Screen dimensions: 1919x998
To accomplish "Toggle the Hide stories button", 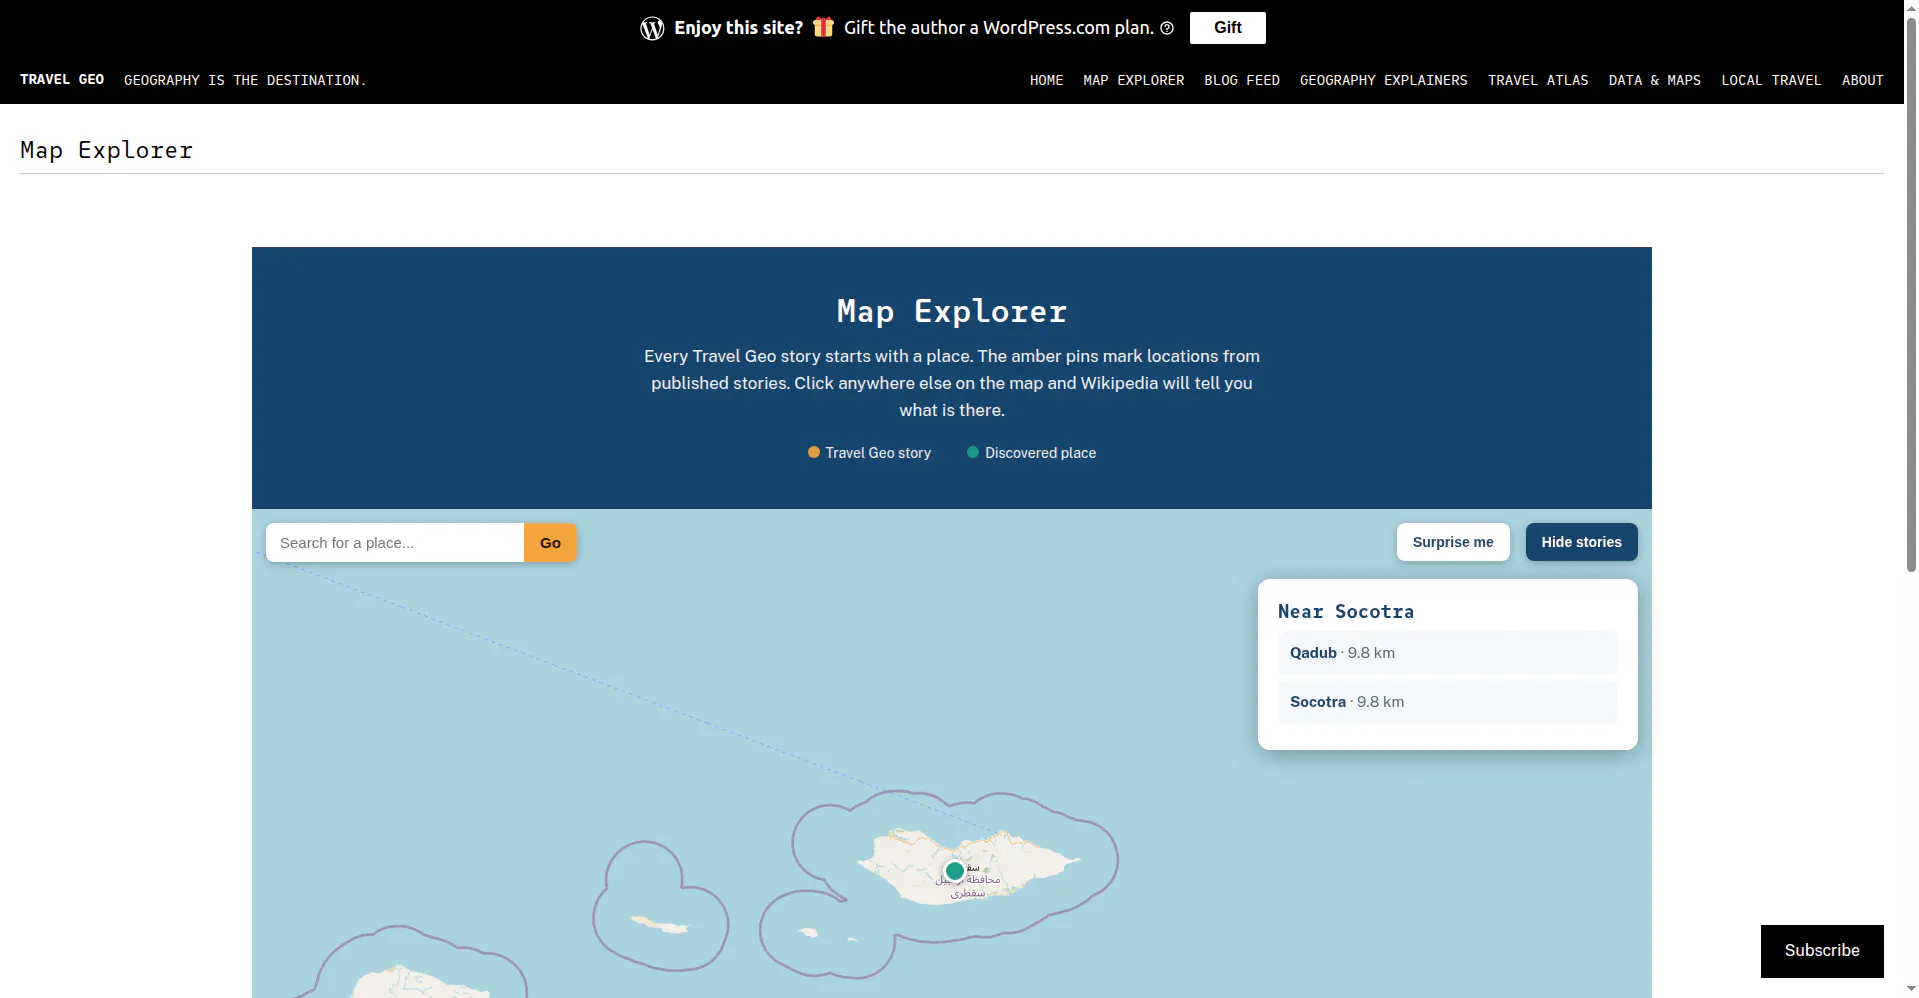I will click(x=1582, y=542).
